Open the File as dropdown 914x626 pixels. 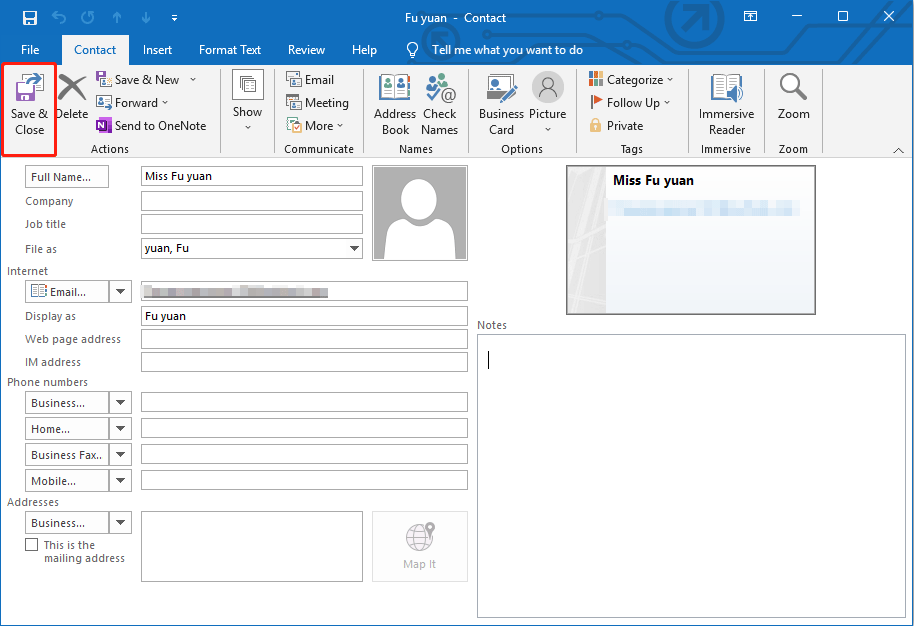click(x=355, y=248)
